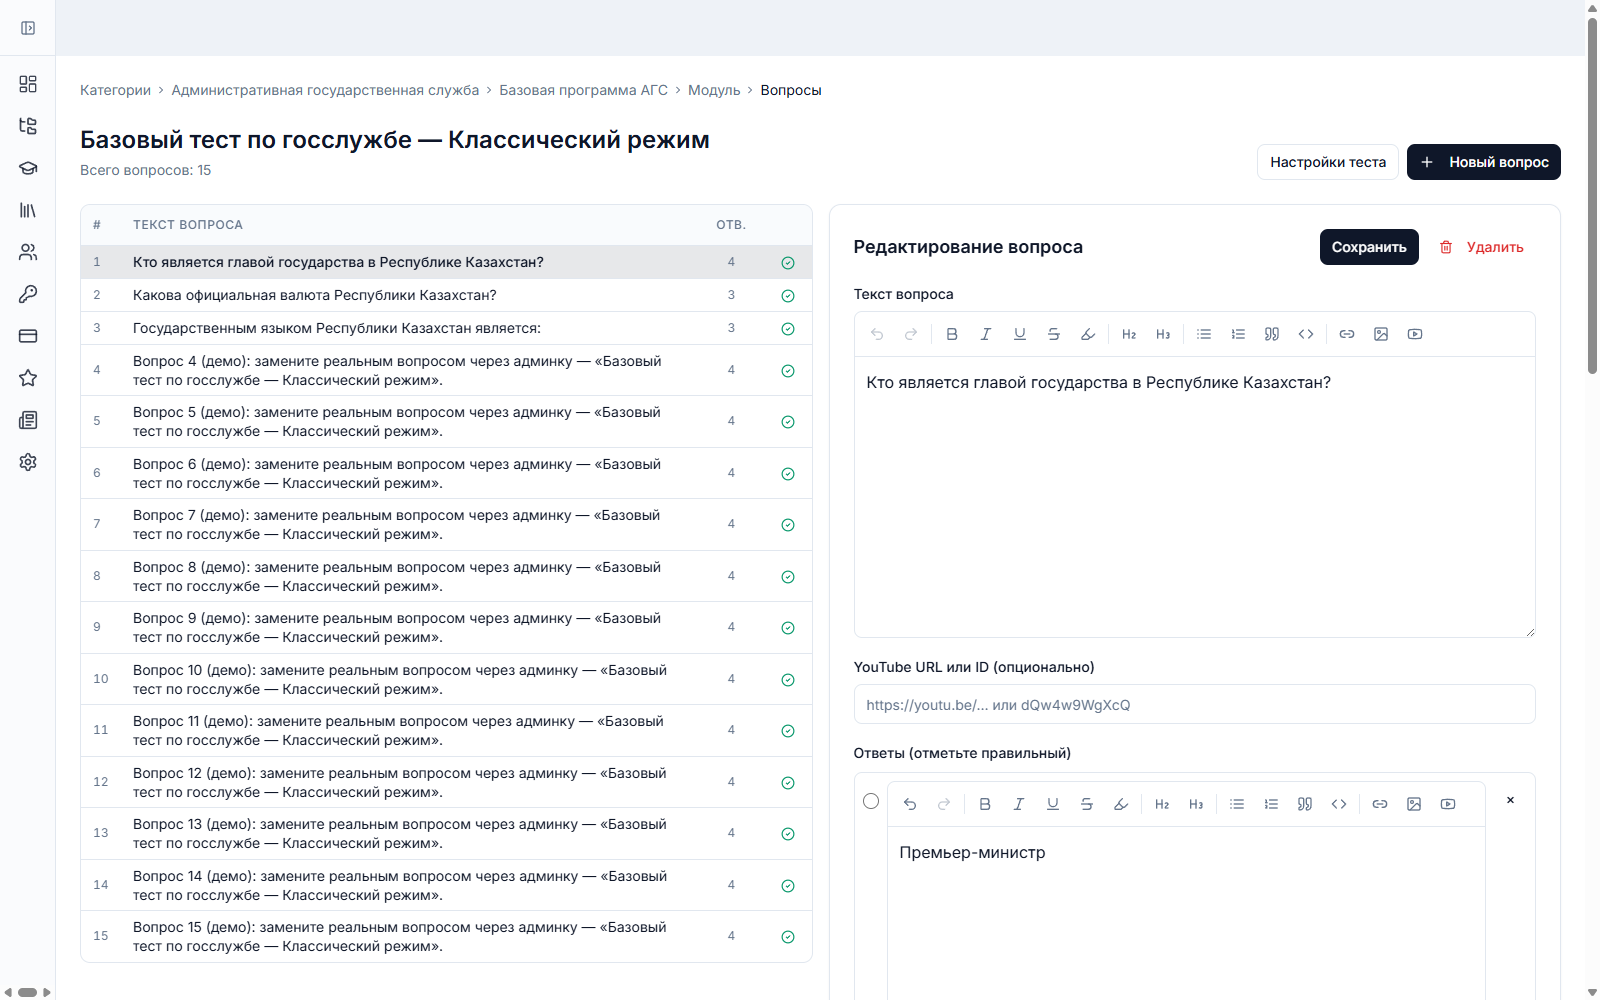
Task: Set H2 heading in question text editor
Action: click(x=1129, y=334)
